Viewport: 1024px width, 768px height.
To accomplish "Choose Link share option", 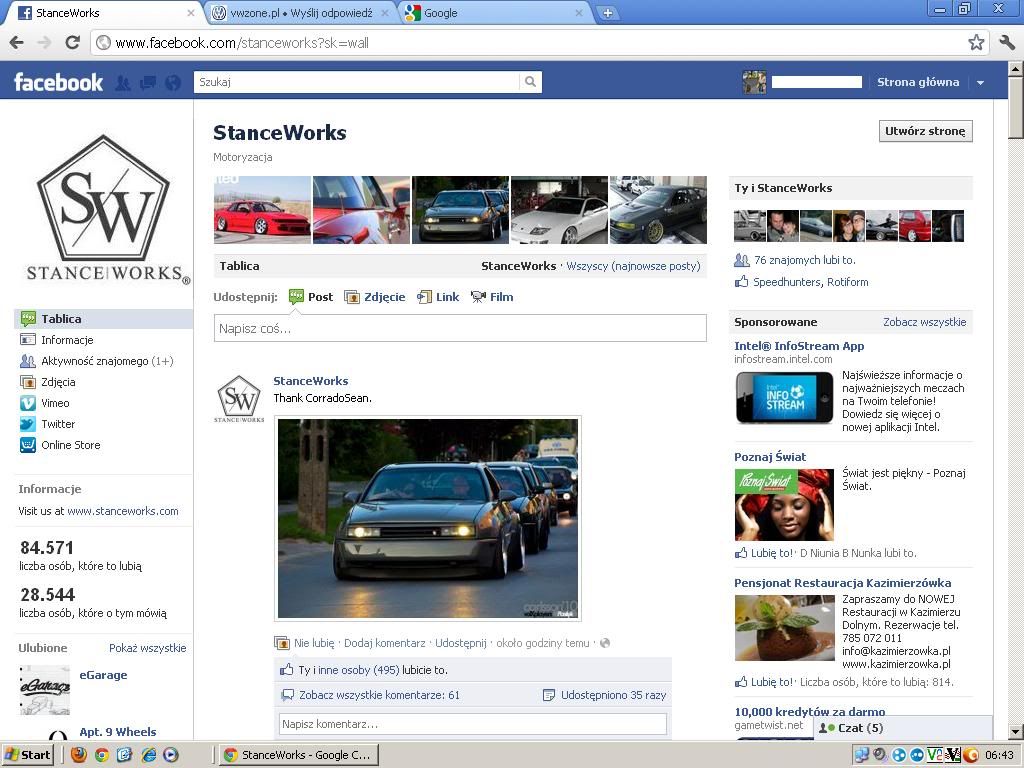I will coord(438,296).
